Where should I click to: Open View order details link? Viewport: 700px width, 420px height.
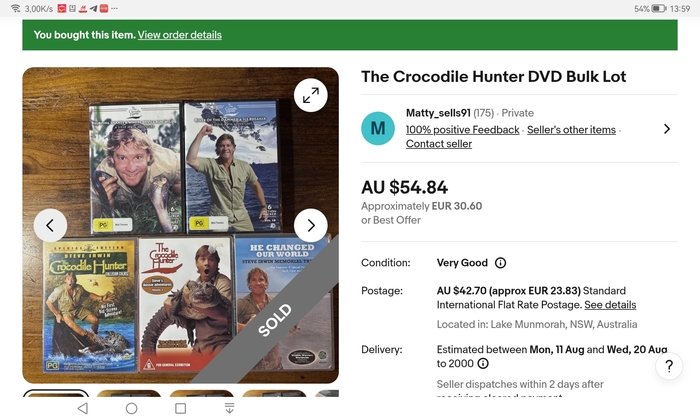pyautogui.click(x=179, y=35)
